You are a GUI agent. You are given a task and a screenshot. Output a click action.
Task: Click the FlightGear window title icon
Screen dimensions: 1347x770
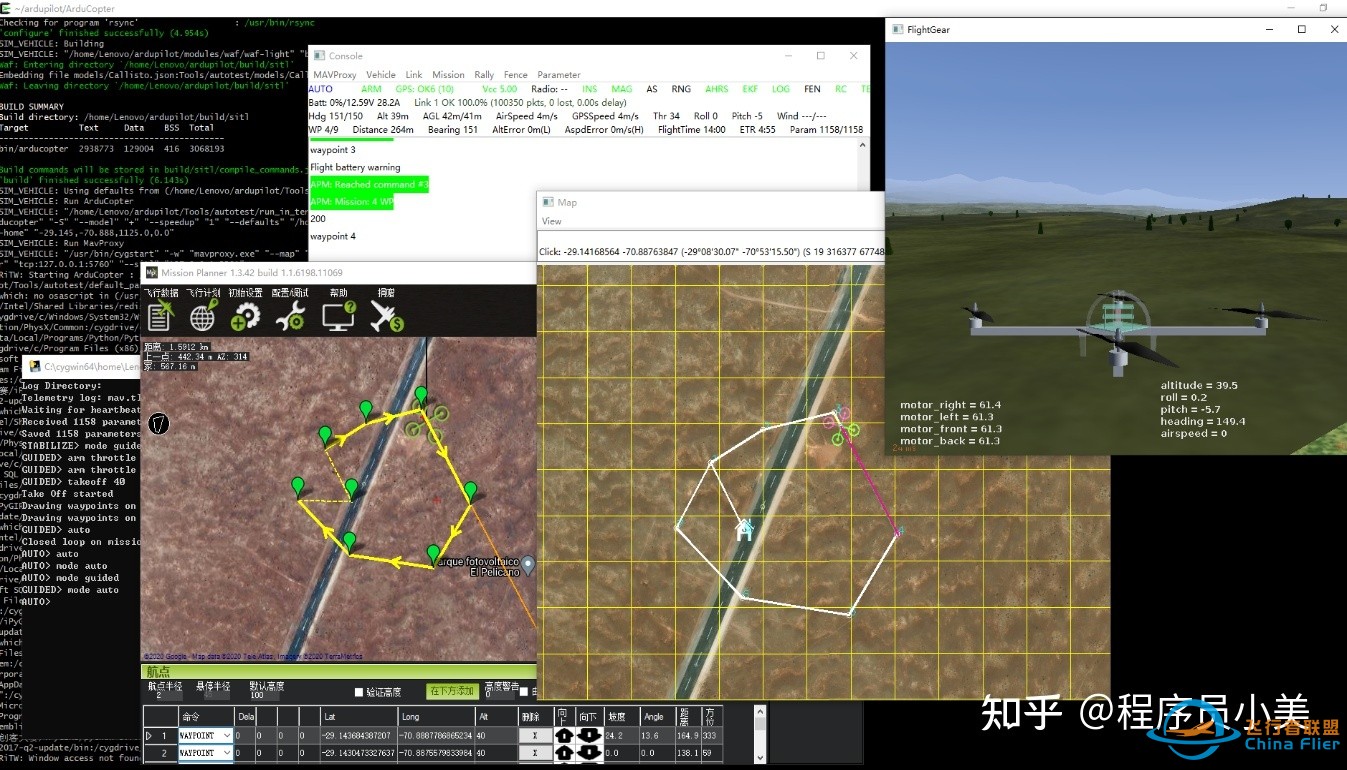[x=897, y=30]
